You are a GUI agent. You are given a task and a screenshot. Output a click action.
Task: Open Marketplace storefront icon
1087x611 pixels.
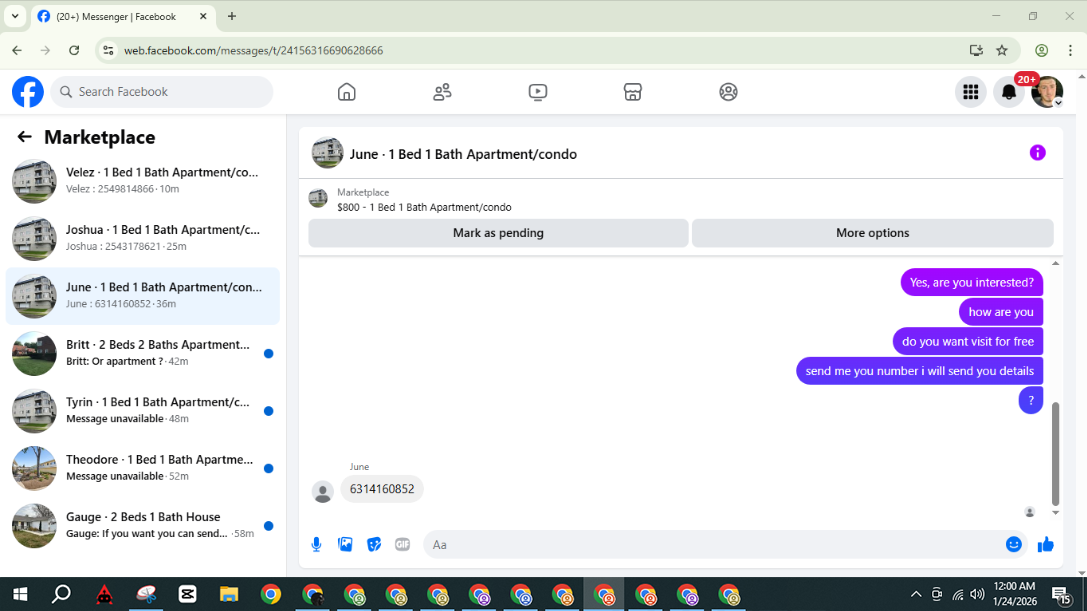point(633,92)
